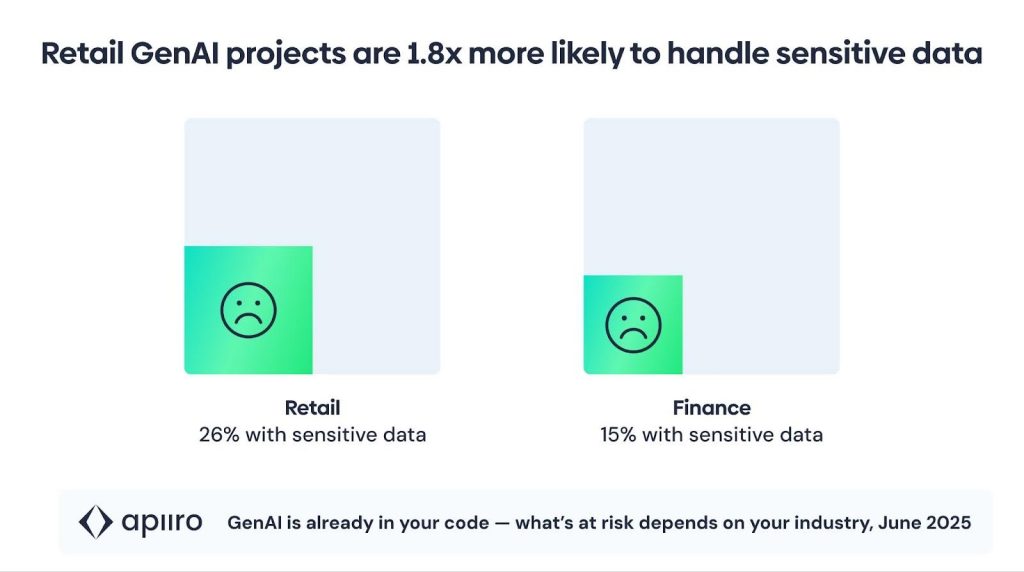
Task: Click the sad face icon in Finance chart
Action: 632,324
